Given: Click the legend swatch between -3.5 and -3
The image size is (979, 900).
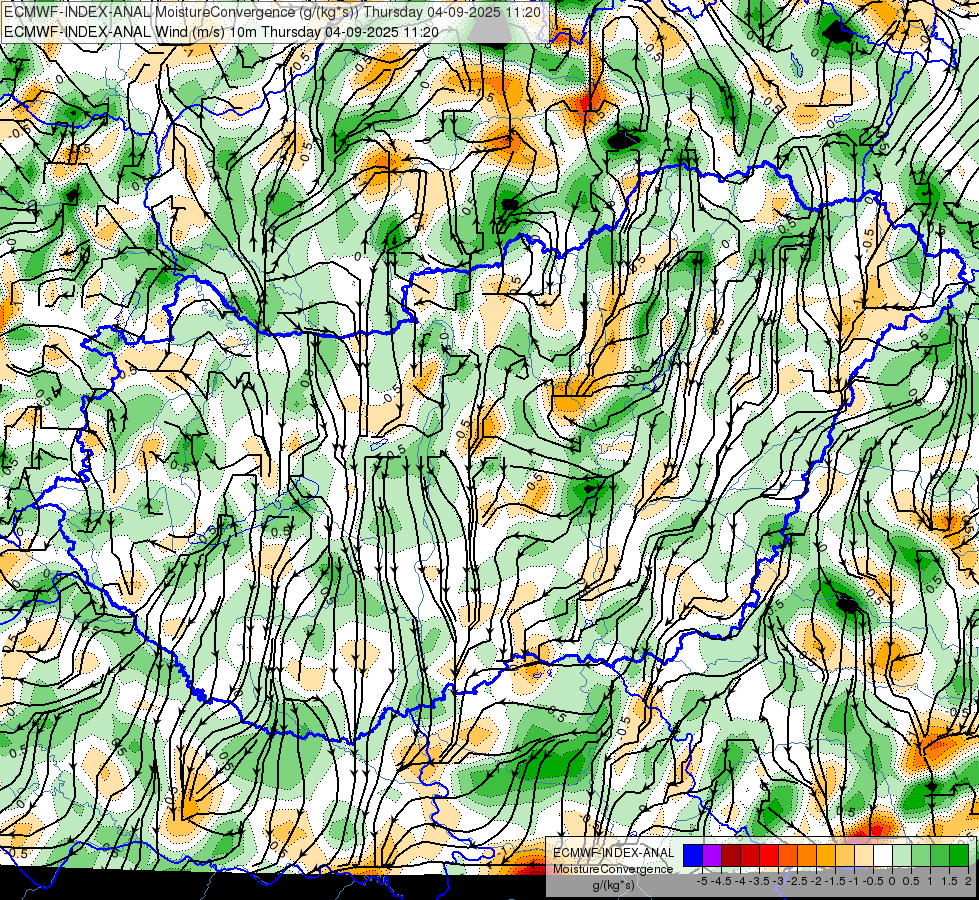Looking at the screenshot, I should point(769,855).
